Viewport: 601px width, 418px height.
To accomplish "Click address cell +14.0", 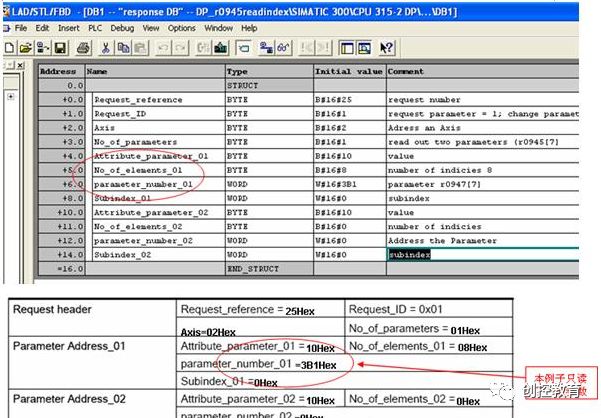I will tap(62, 255).
